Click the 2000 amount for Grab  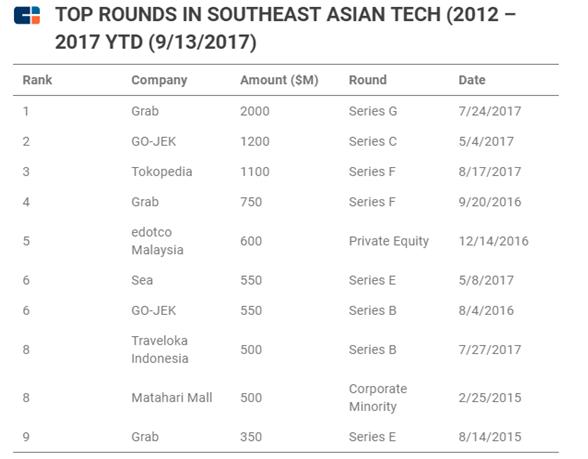pos(255,111)
